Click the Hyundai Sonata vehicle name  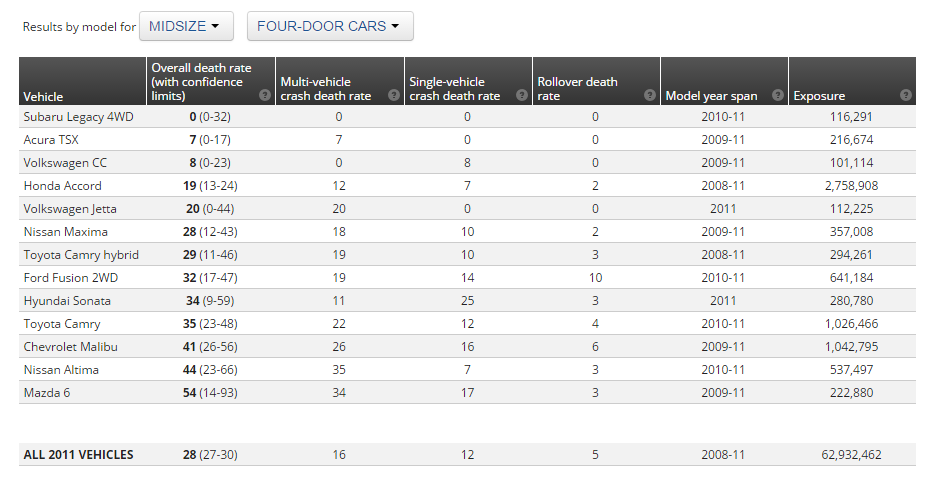(x=67, y=301)
